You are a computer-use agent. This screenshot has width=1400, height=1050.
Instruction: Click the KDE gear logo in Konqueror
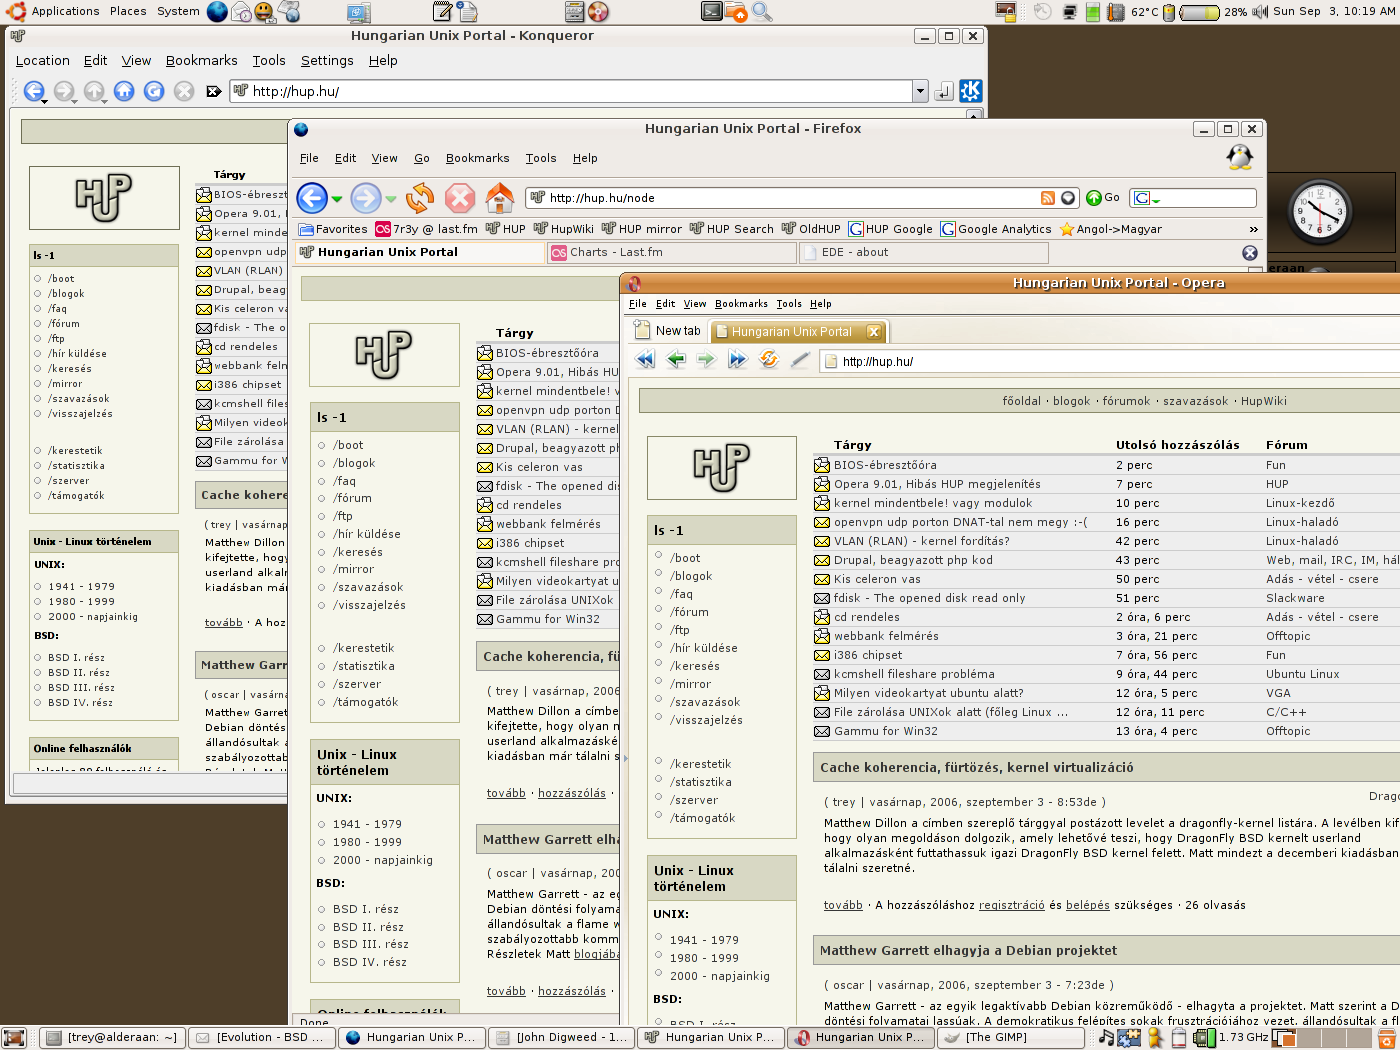(x=970, y=91)
